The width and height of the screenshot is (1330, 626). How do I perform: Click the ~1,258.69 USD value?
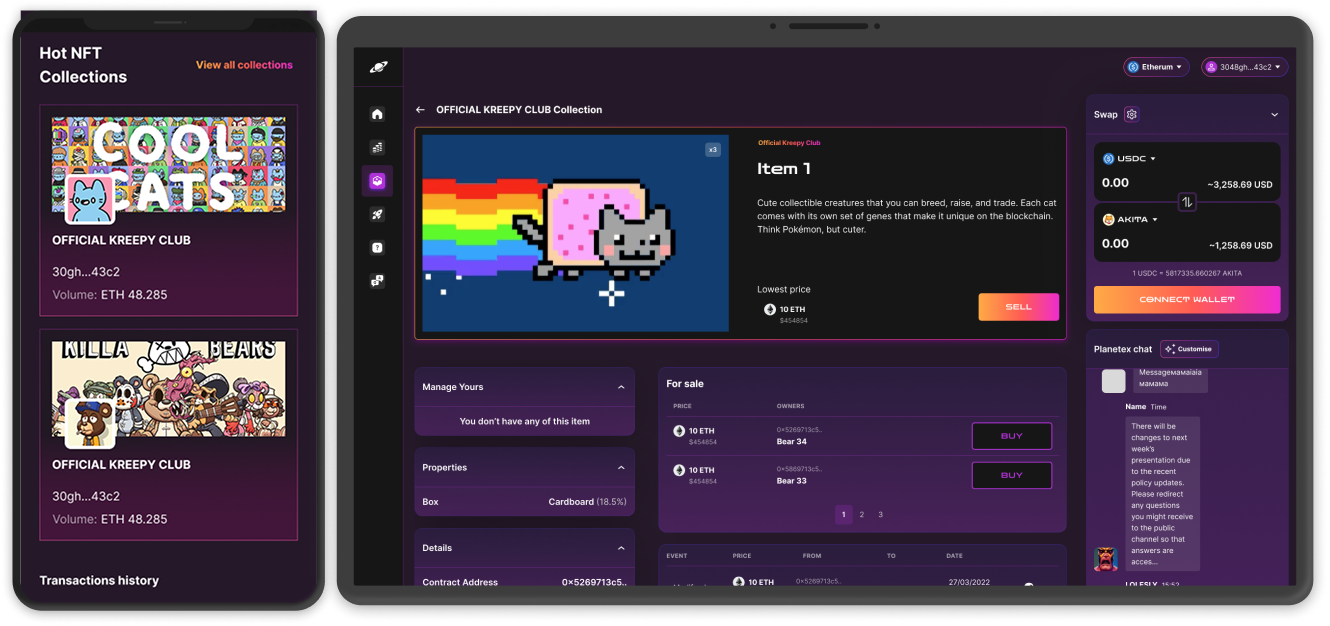[1239, 245]
